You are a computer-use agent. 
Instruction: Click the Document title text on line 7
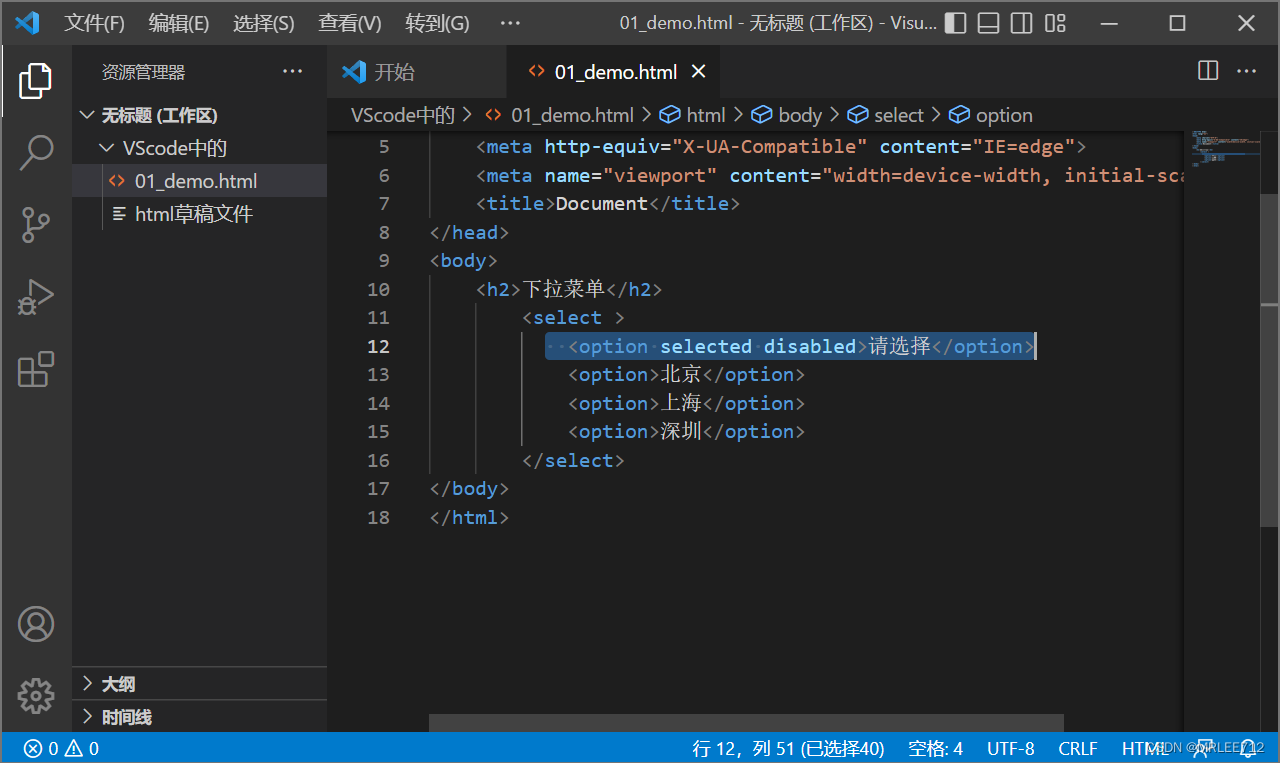tap(602, 204)
